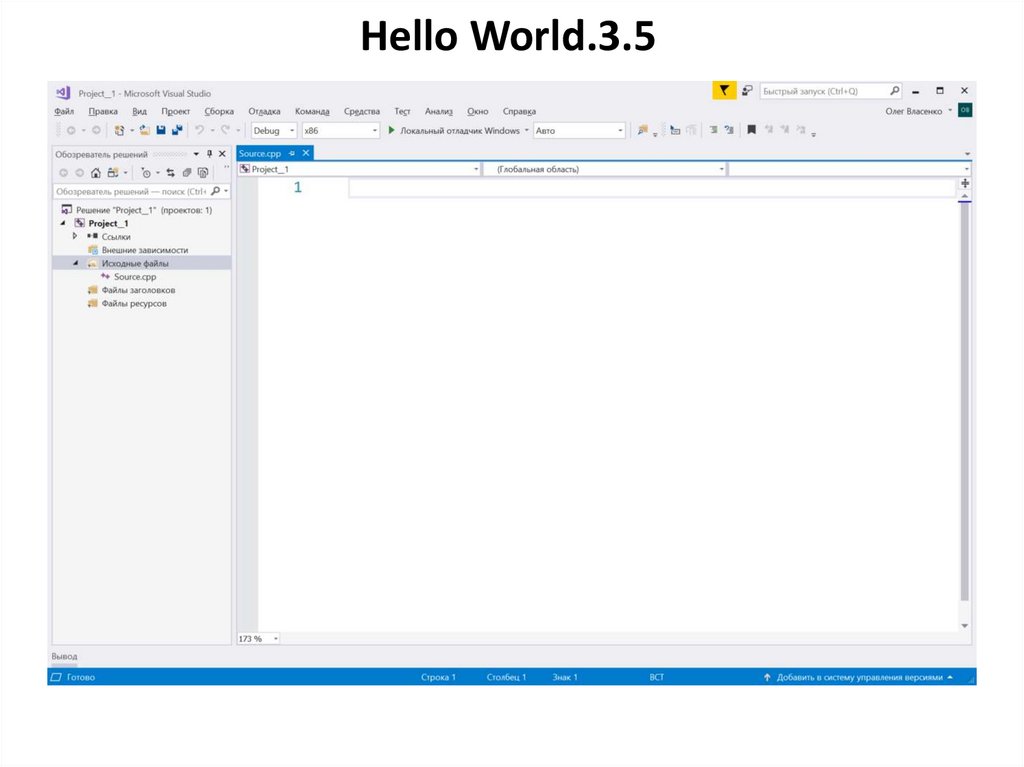Click the Undo arrow icon

pos(200,131)
